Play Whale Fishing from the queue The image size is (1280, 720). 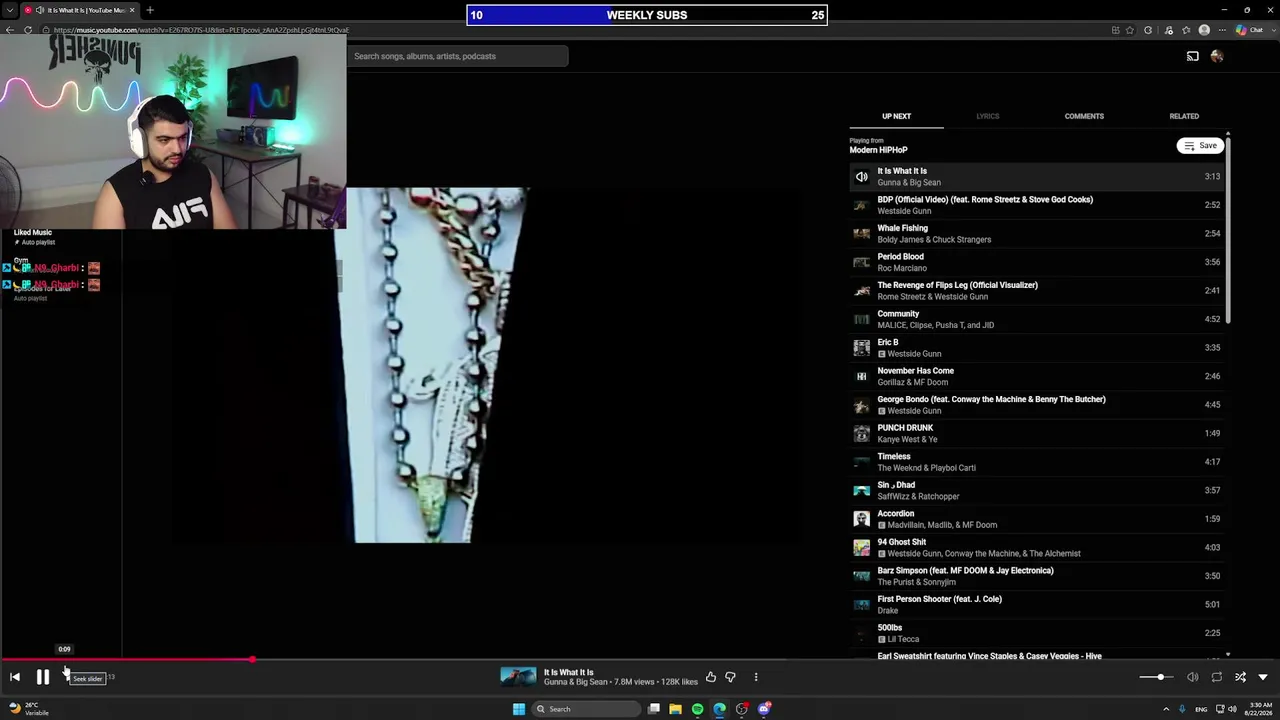pos(1036,234)
